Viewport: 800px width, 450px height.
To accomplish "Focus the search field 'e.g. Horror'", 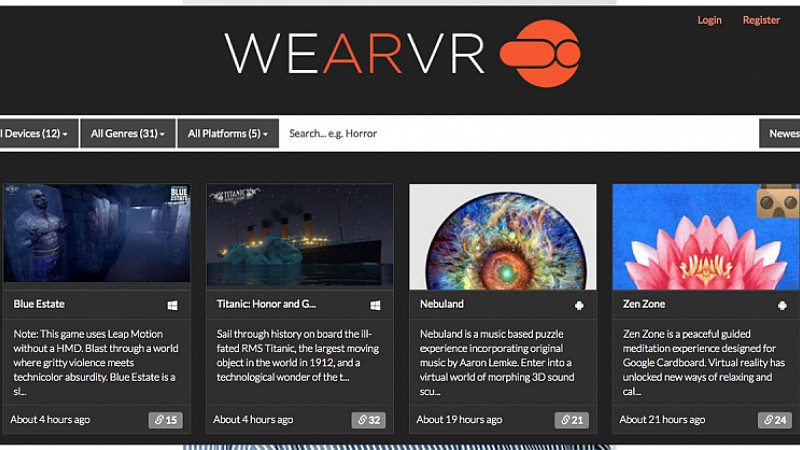I will click(518, 134).
